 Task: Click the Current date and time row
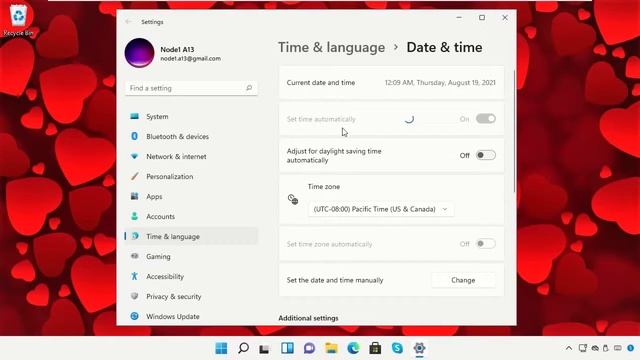click(x=391, y=82)
